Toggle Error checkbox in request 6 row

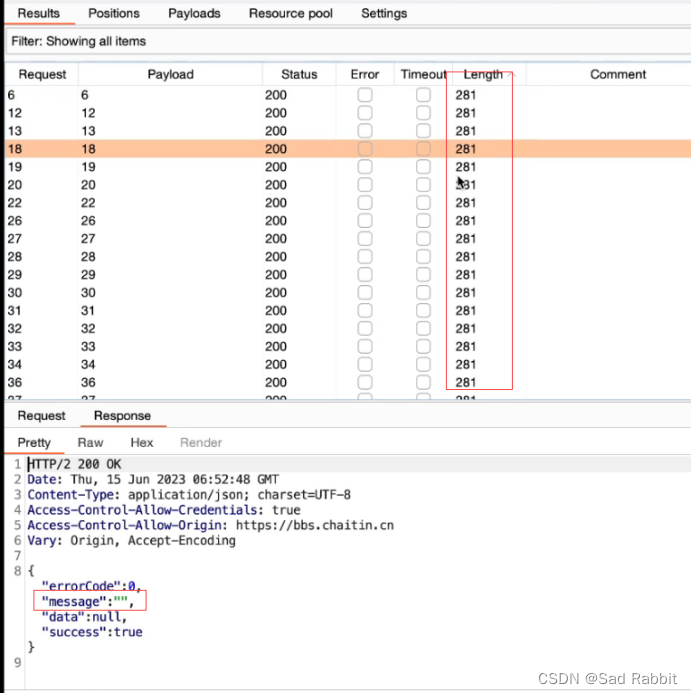tap(365, 95)
